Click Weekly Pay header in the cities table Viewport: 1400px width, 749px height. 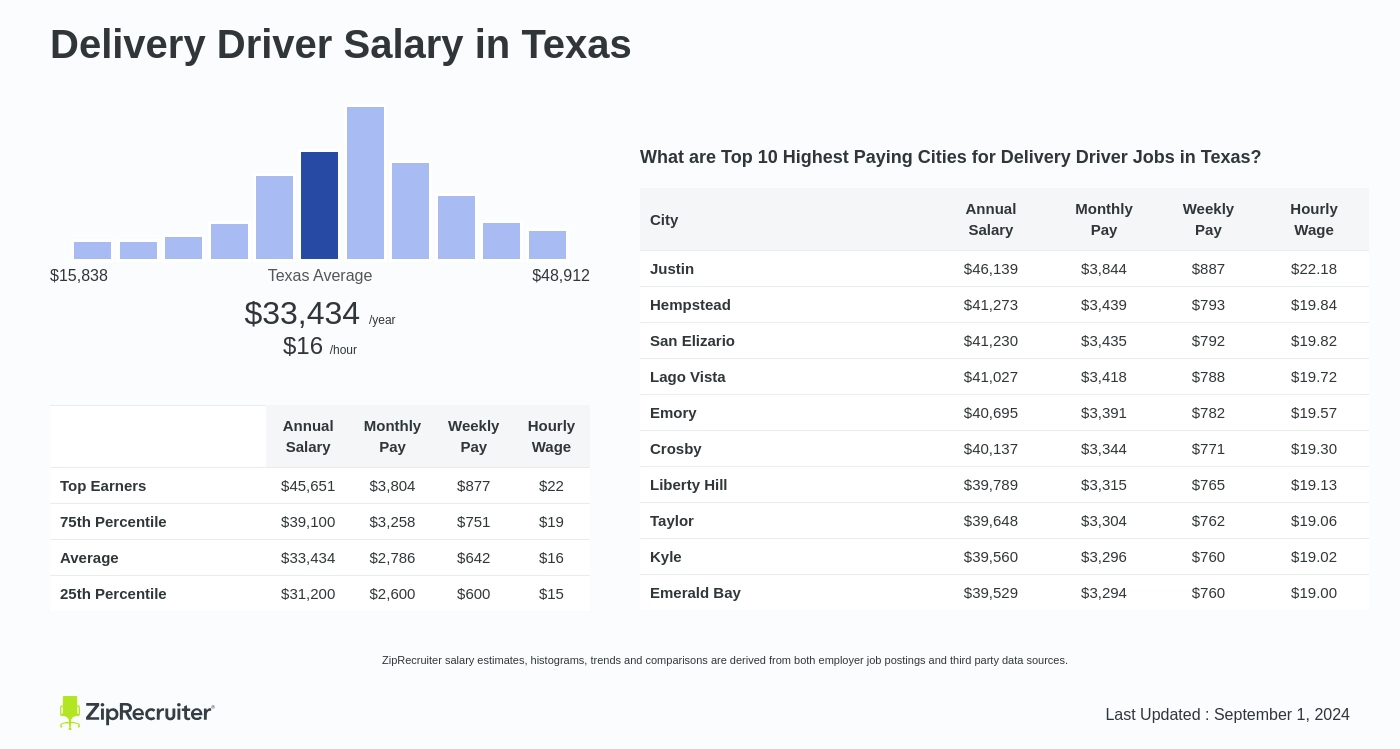(1208, 219)
